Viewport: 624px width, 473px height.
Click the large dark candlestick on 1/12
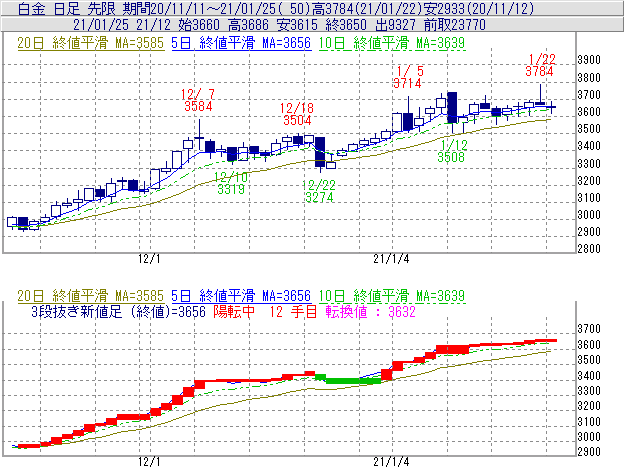452,107
